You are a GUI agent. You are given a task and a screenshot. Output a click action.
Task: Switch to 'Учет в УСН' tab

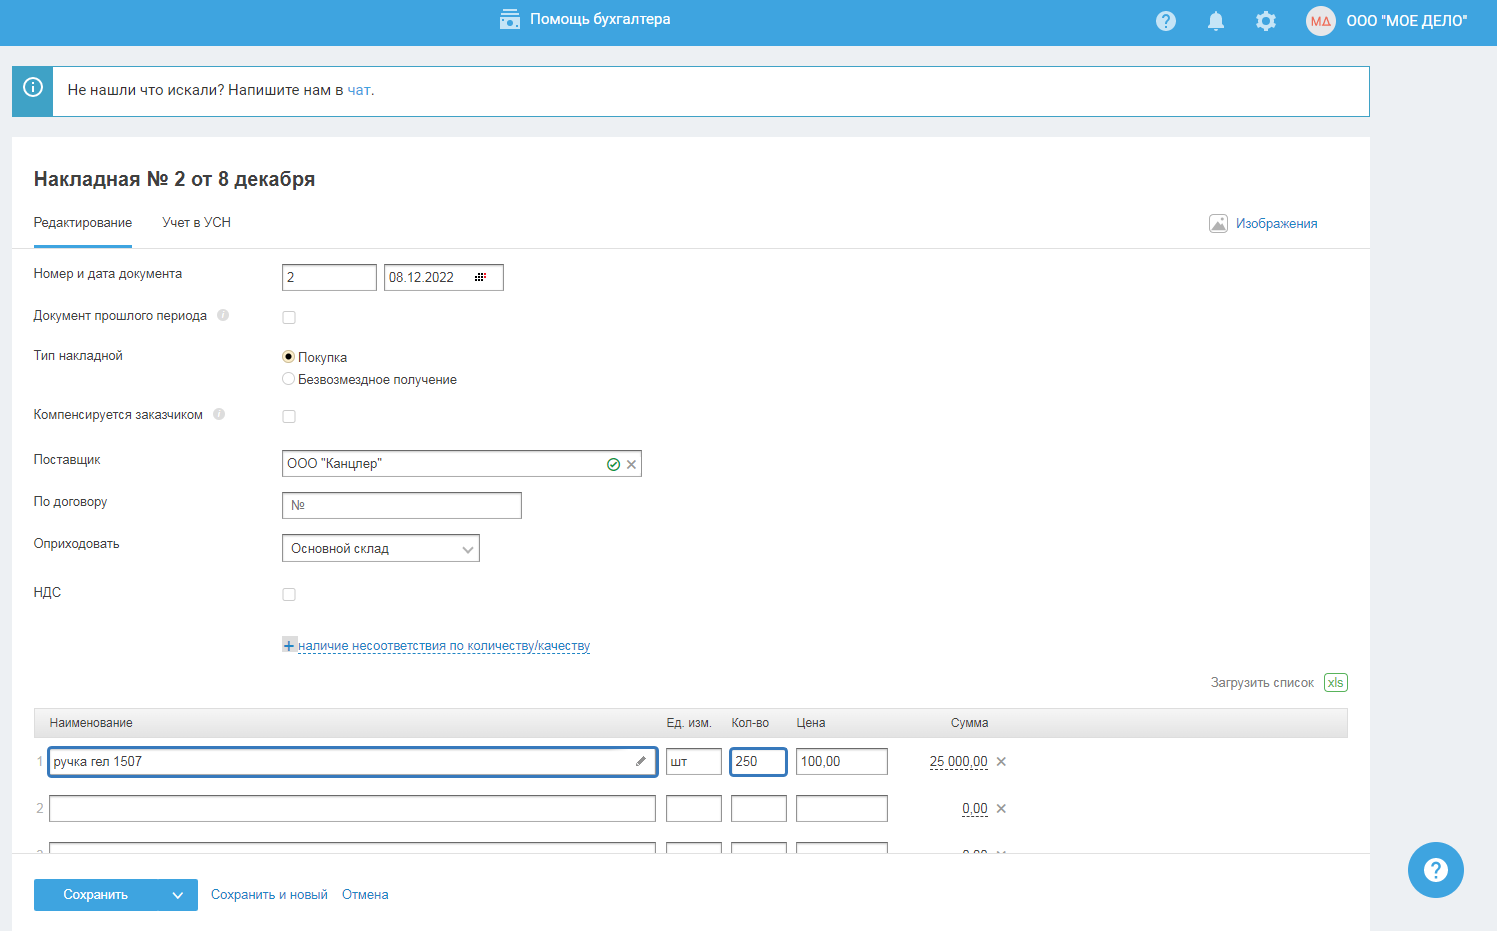pyautogui.click(x=196, y=223)
